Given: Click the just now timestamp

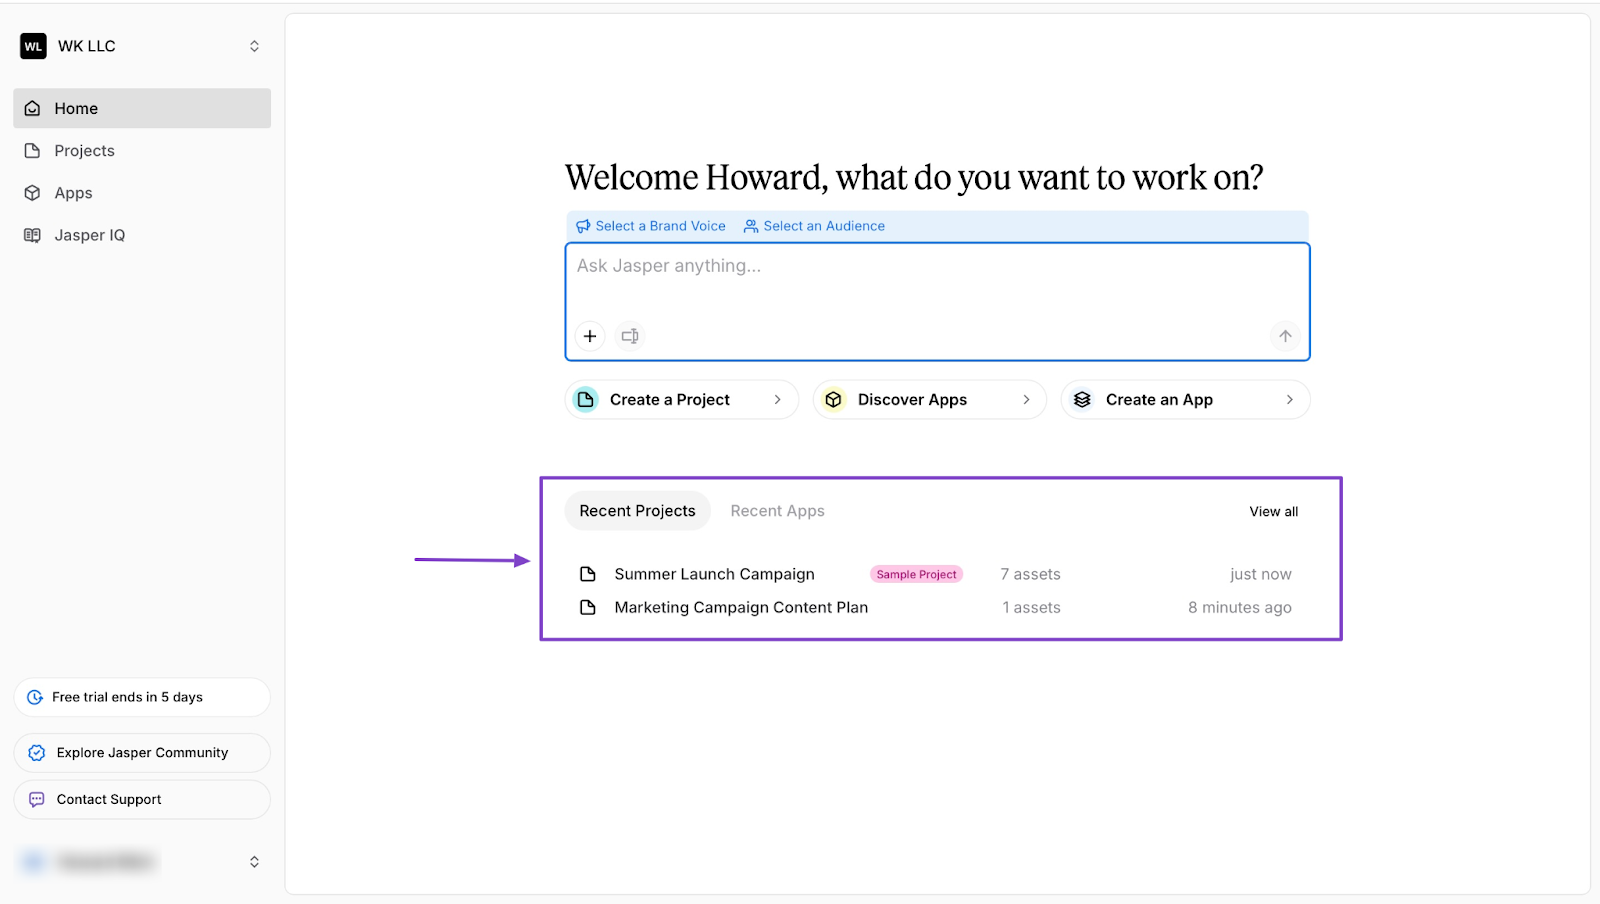Looking at the screenshot, I should (x=1261, y=574).
